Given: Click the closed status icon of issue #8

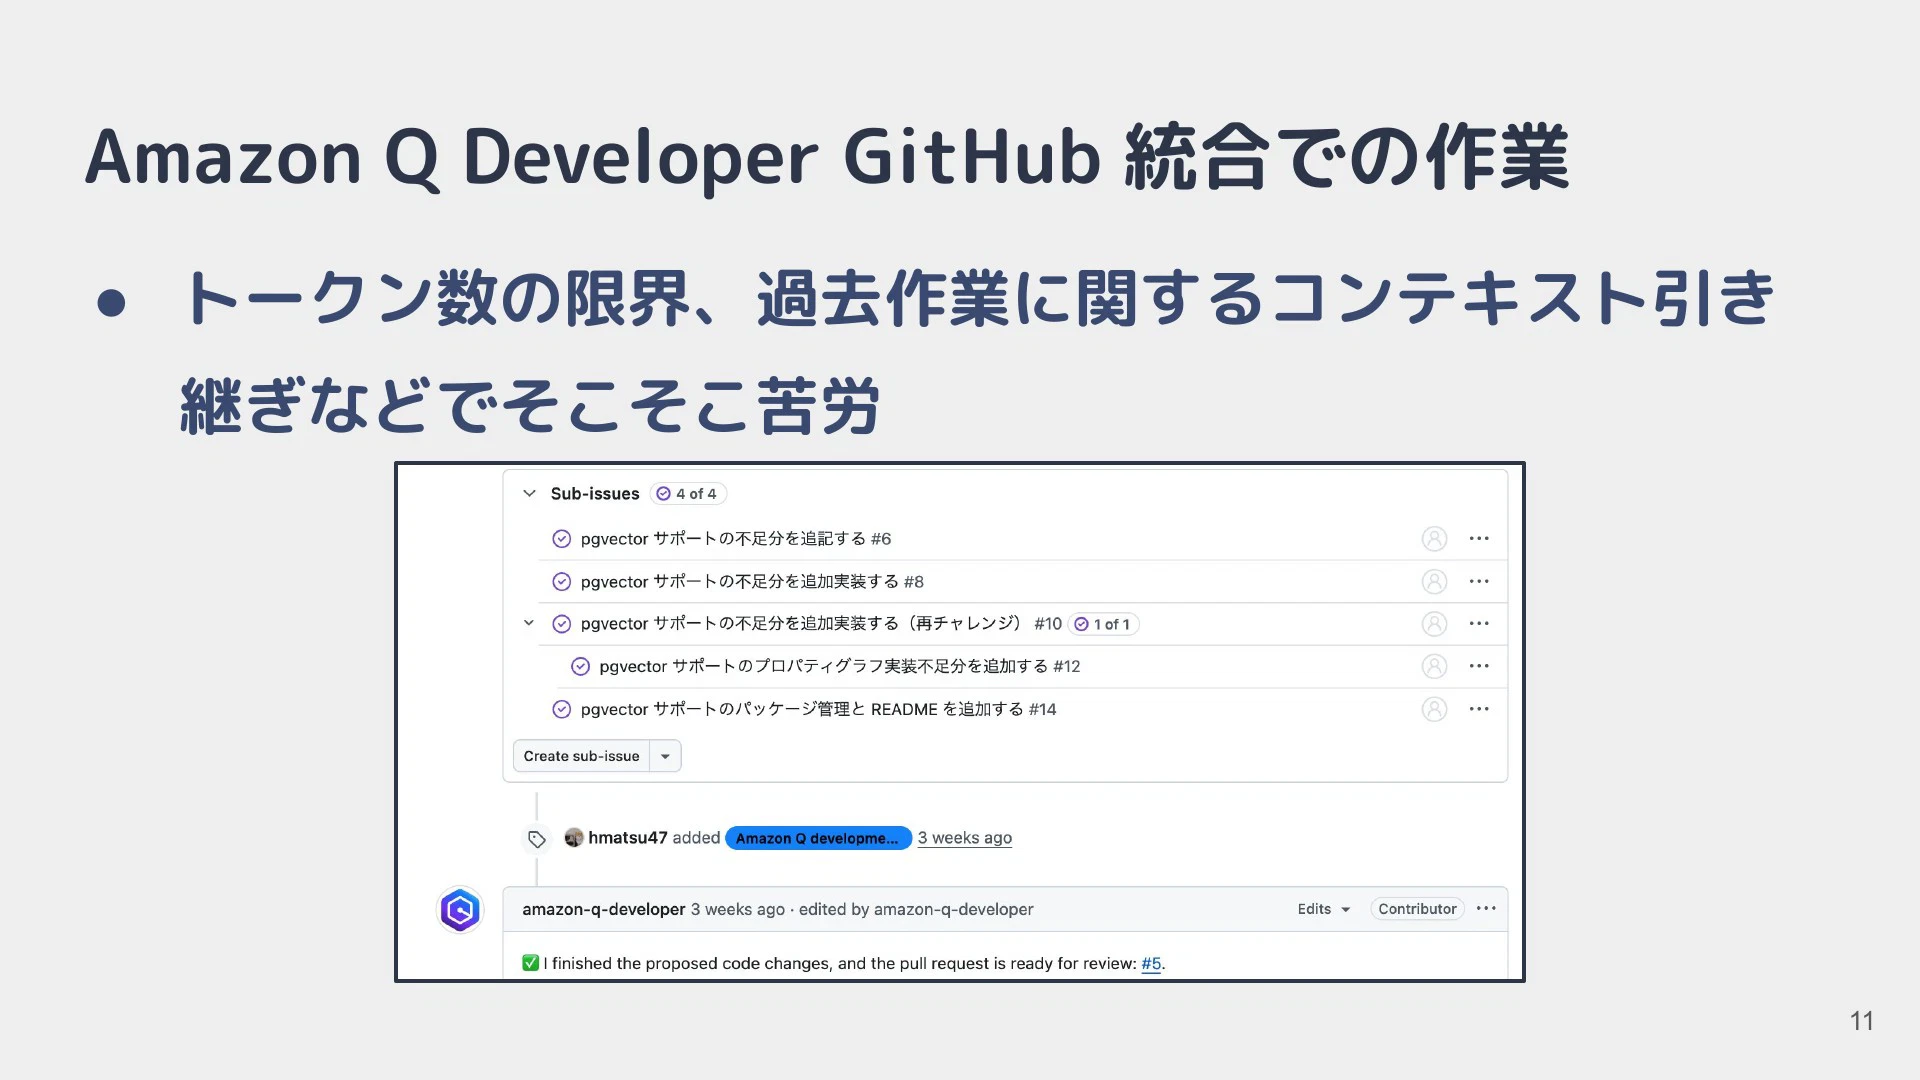Looking at the screenshot, I should pos(562,582).
